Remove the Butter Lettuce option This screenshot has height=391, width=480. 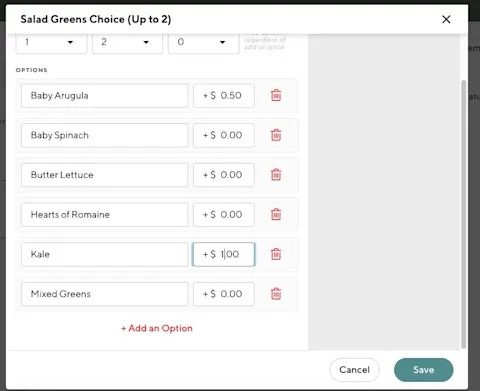276,175
